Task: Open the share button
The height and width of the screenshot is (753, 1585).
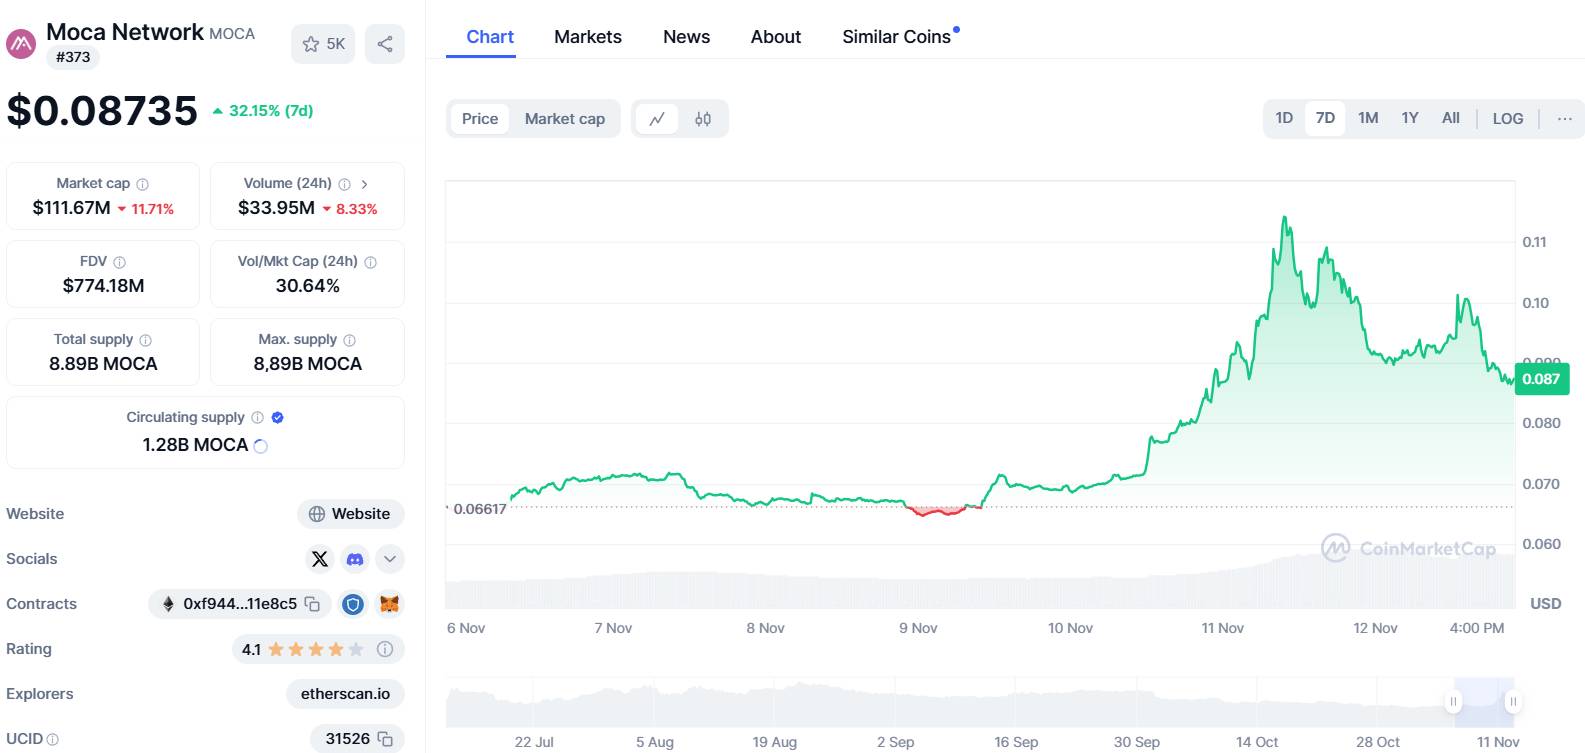Action: (385, 44)
